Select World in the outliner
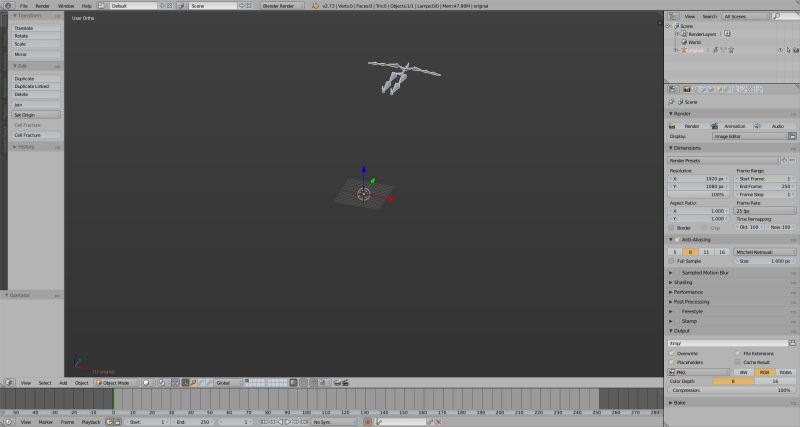Screen dimensions: 800x427 (694, 42)
